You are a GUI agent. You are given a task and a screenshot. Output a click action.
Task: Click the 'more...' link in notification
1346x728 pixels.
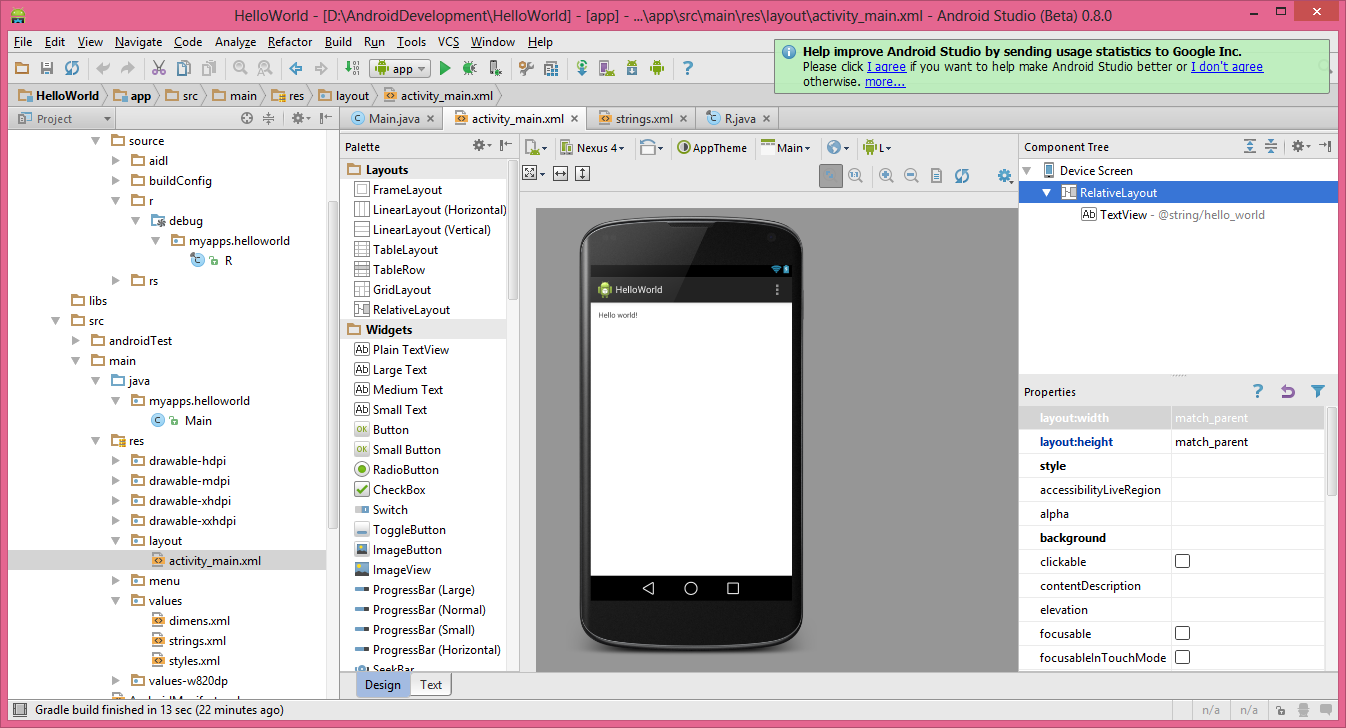[885, 82]
